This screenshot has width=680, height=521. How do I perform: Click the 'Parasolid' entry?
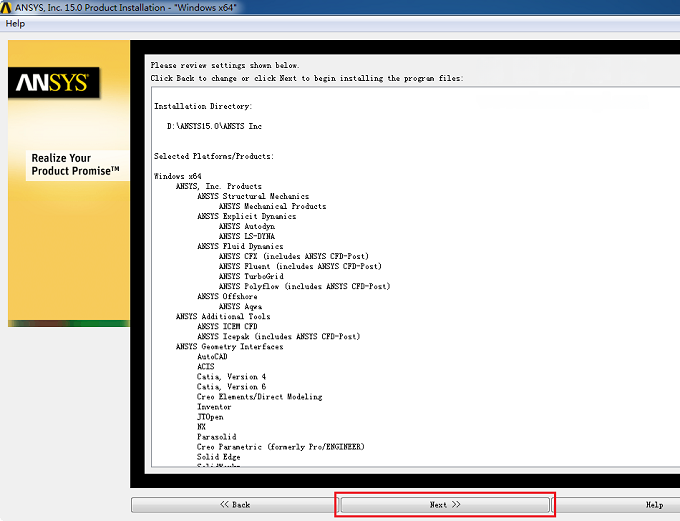pos(216,437)
